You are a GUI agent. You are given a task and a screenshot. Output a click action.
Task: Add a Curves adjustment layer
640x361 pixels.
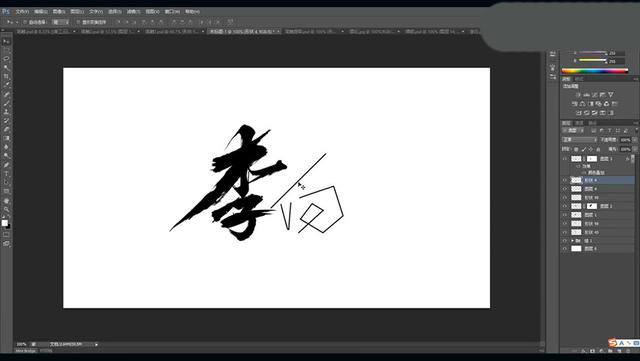point(595,95)
